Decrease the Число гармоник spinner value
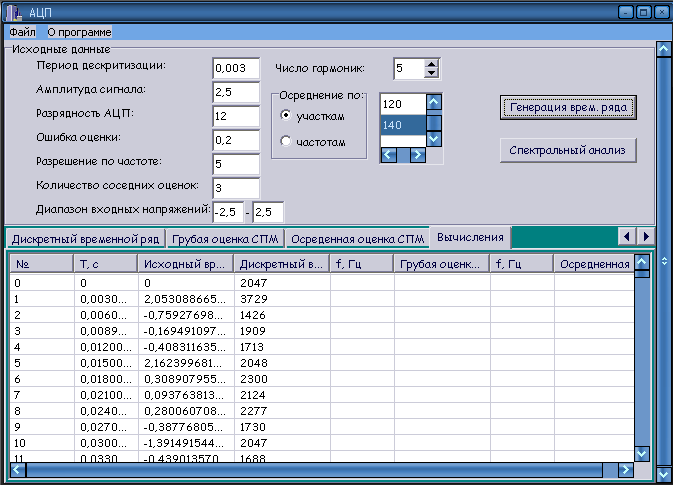Image resolution: width=673 pixels, height=485 pixels. pyautogui.click(x=432, y=74)
